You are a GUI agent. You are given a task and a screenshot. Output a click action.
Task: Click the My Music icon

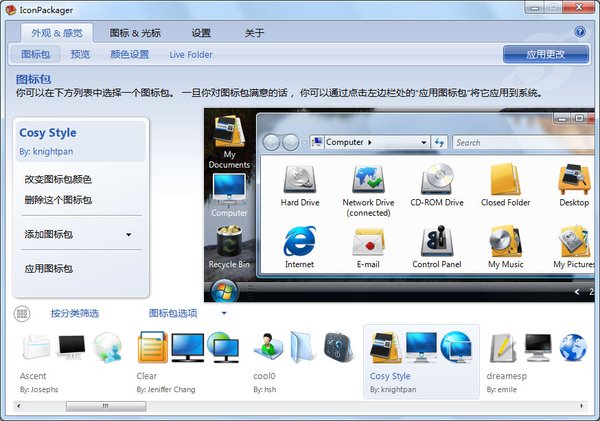click(x=505, y=241)
